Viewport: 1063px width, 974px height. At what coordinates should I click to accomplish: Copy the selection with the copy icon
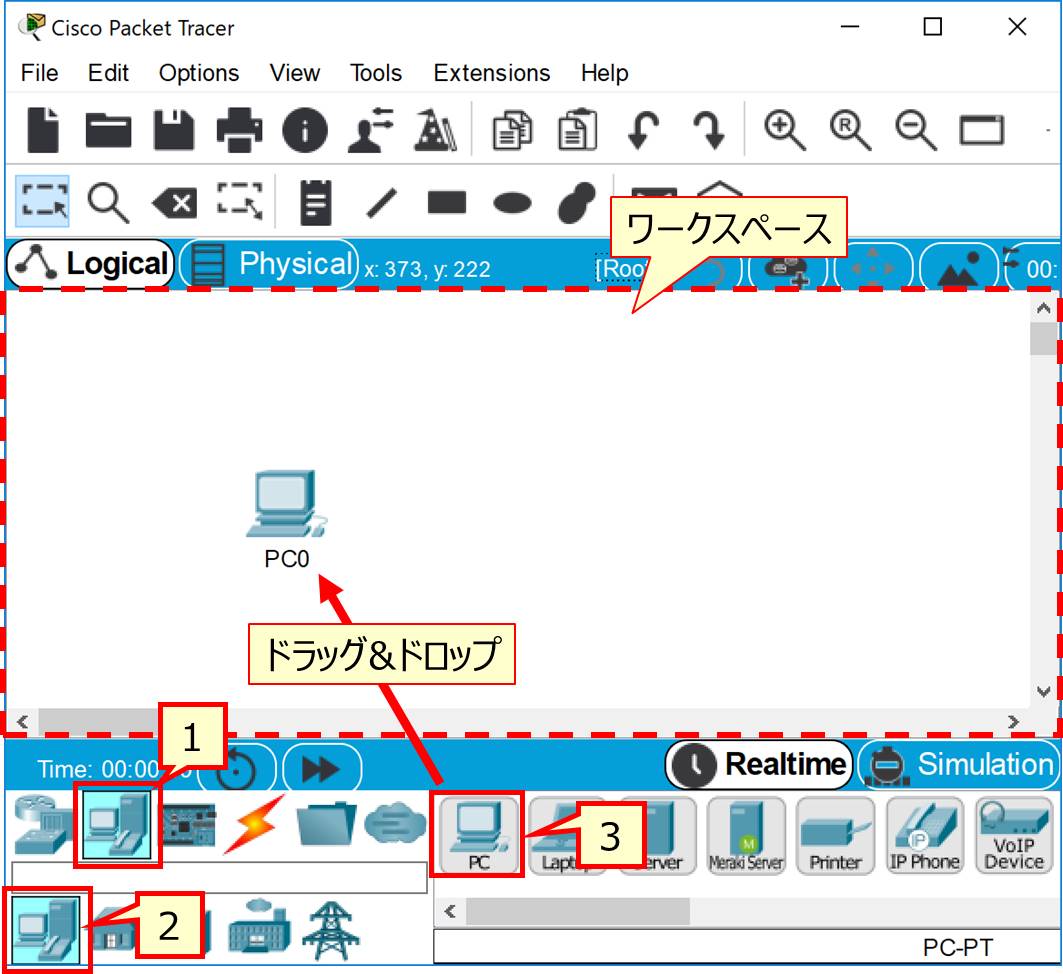(x=513, y=129)
